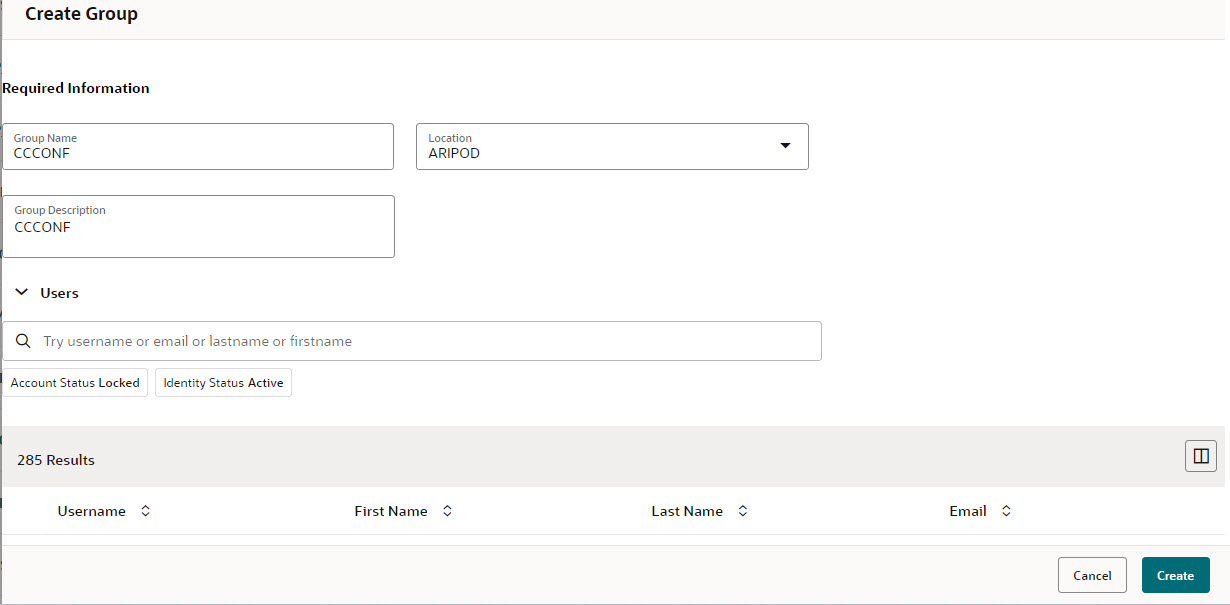Click the Create button
1230x605 pixels.
pos(1175,575)
